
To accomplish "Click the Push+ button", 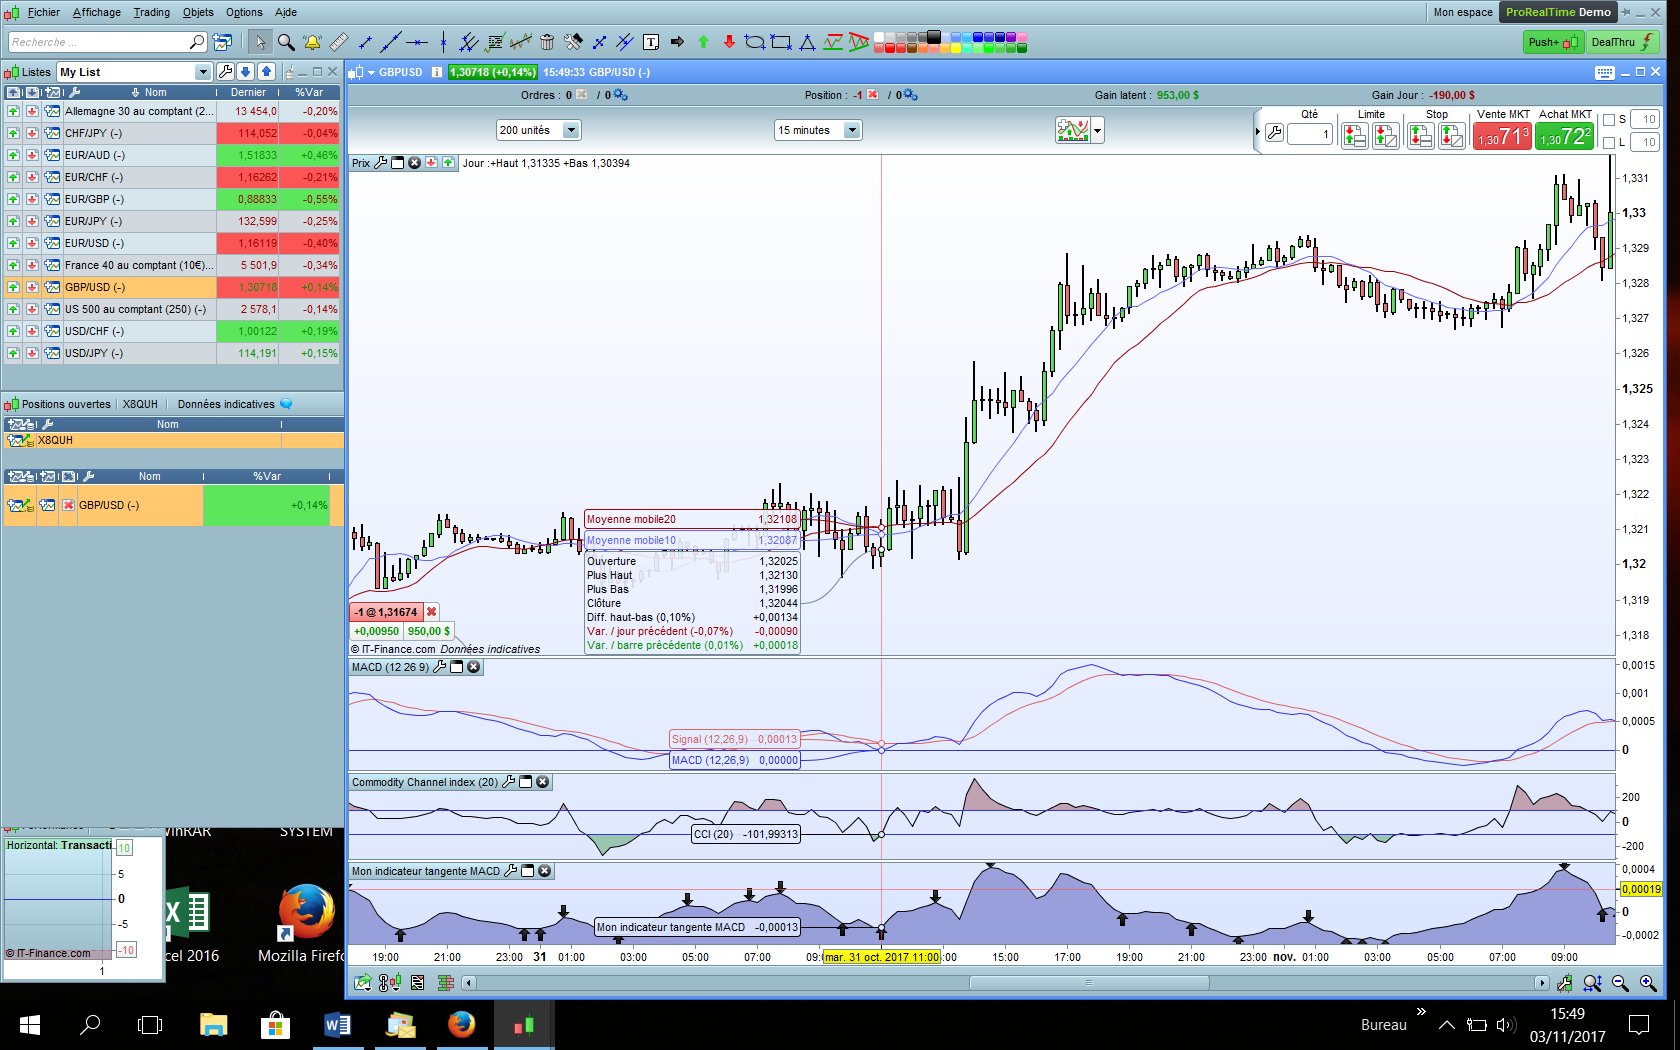I will click(1553, 42).
